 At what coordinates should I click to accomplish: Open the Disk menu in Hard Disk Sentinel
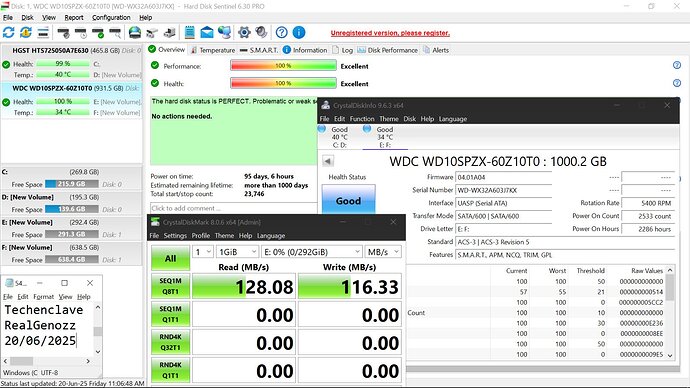(x=27, y=18)
